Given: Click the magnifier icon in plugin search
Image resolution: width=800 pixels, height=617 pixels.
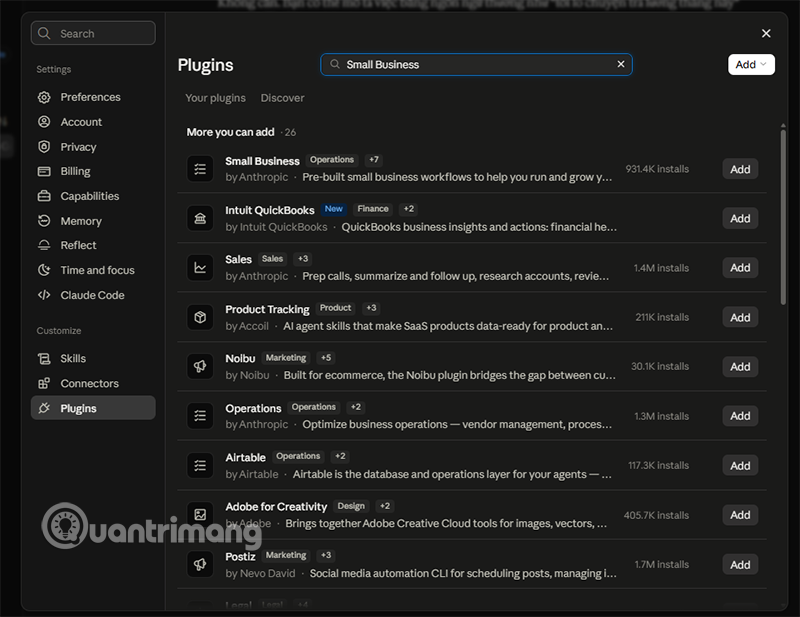Looking at the screenshot, I should tap(335, 64).
